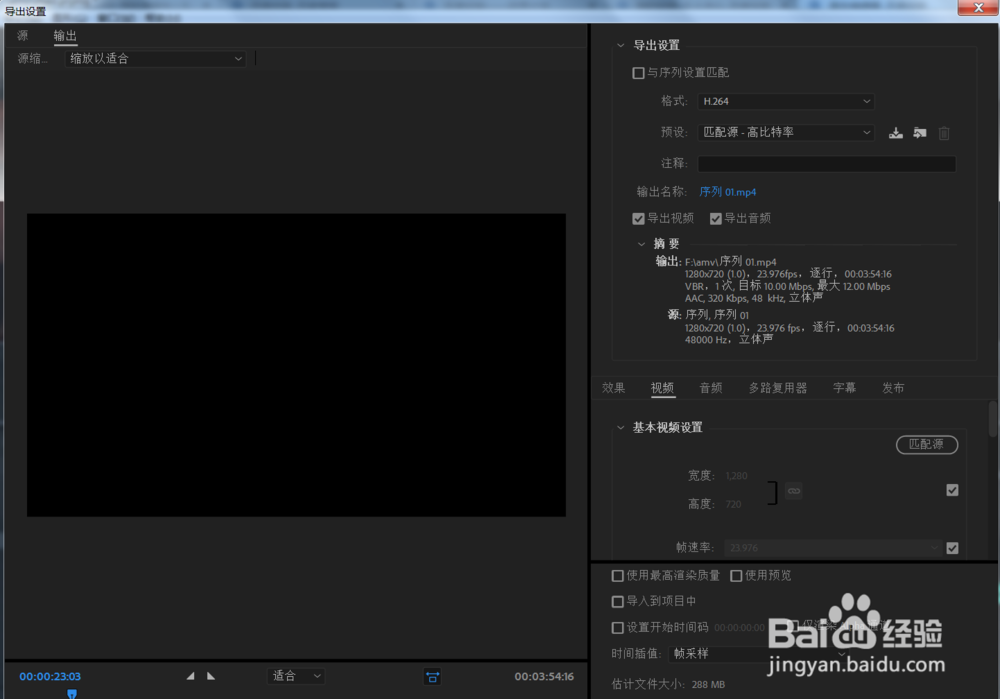Viewport: 1000px width, 699px height.
Task: Close the export settings dialog
Action: (978, 8)
